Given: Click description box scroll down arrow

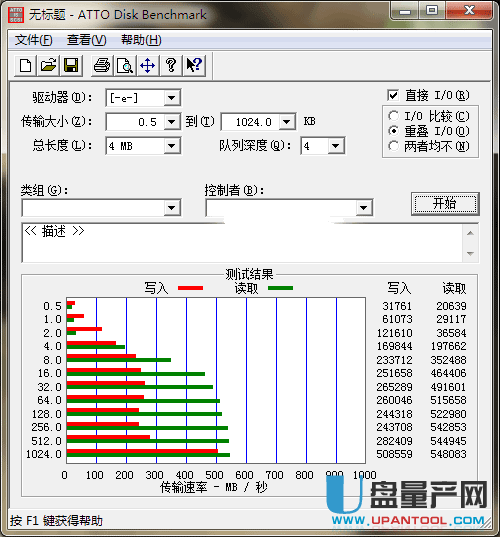Looking at the screenshot, I should pyautogui.click(x=471, y=254).
